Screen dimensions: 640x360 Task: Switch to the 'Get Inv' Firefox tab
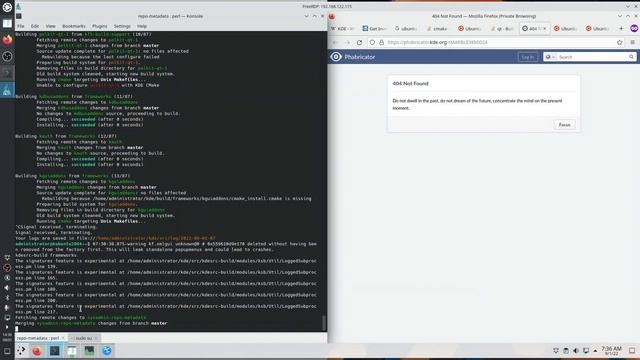point(374,29)
